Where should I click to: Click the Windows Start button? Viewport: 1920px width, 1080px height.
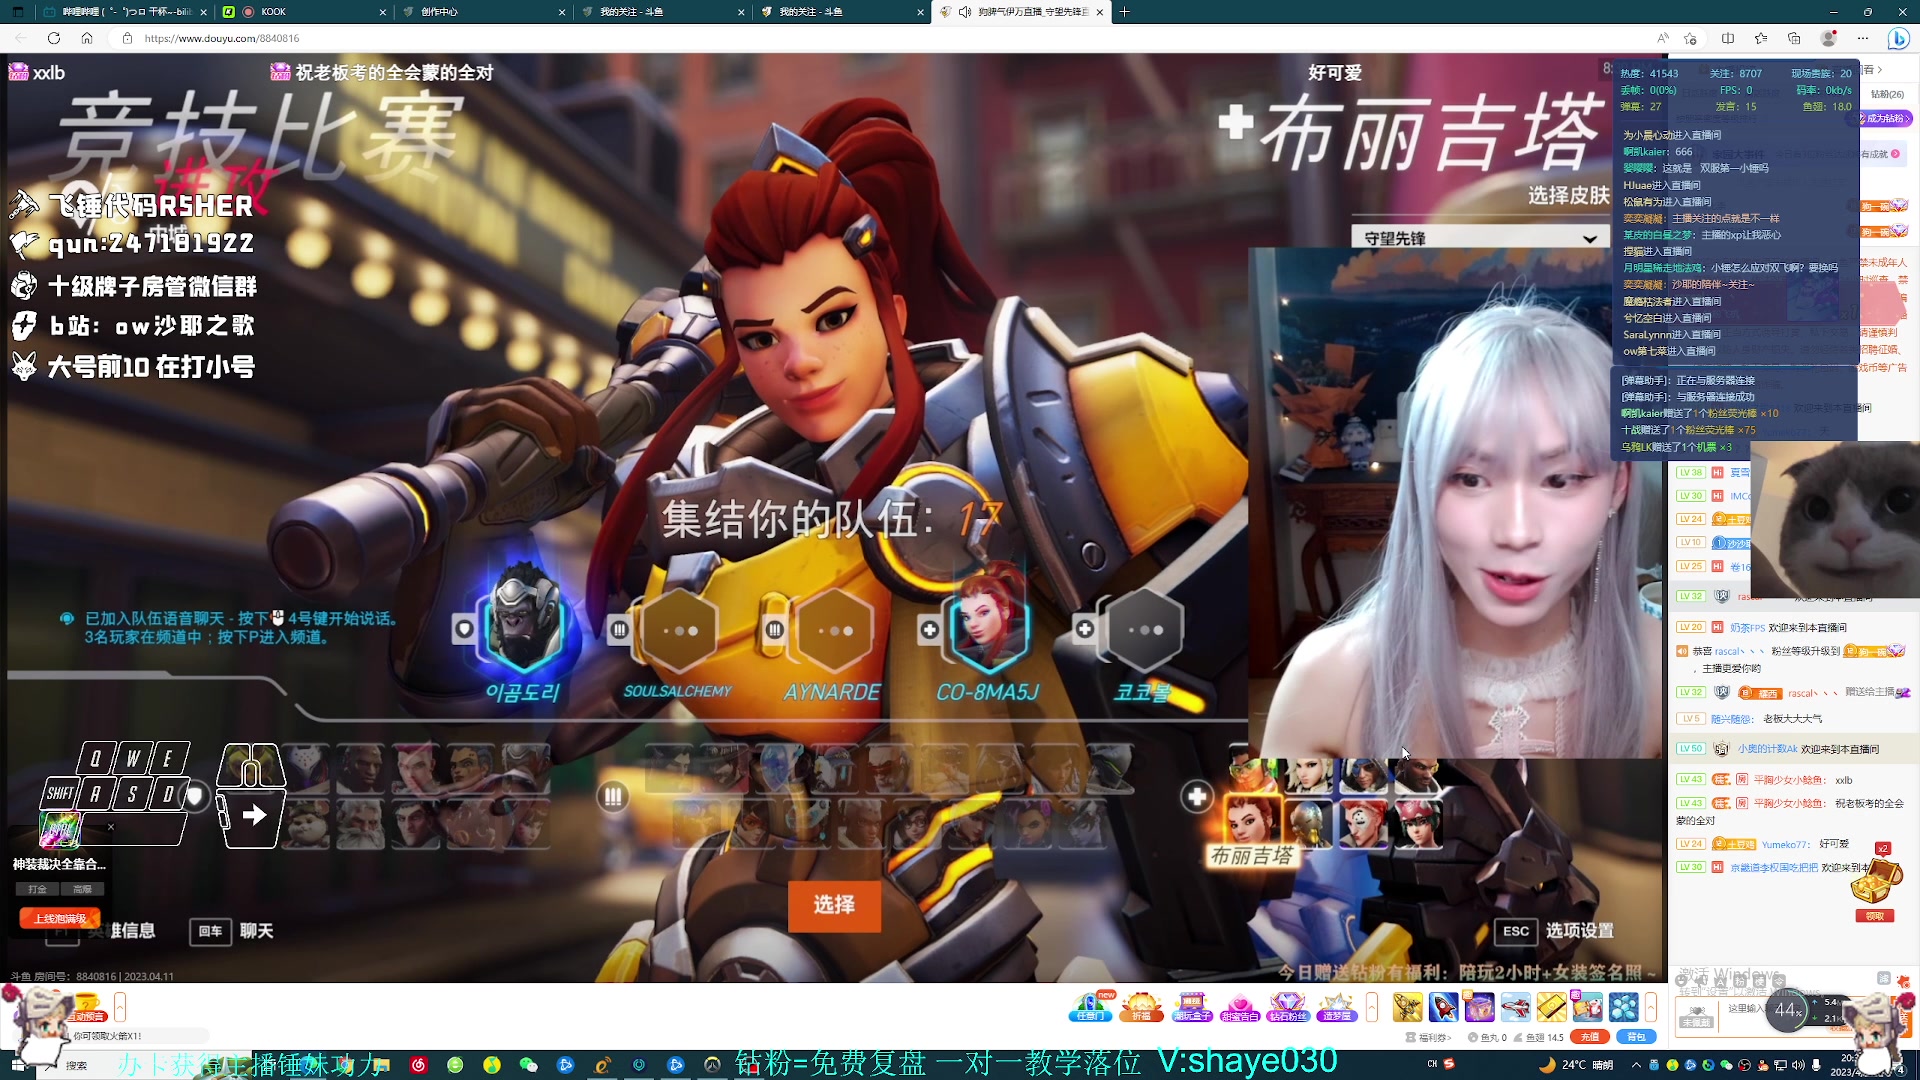[18, 1065]
